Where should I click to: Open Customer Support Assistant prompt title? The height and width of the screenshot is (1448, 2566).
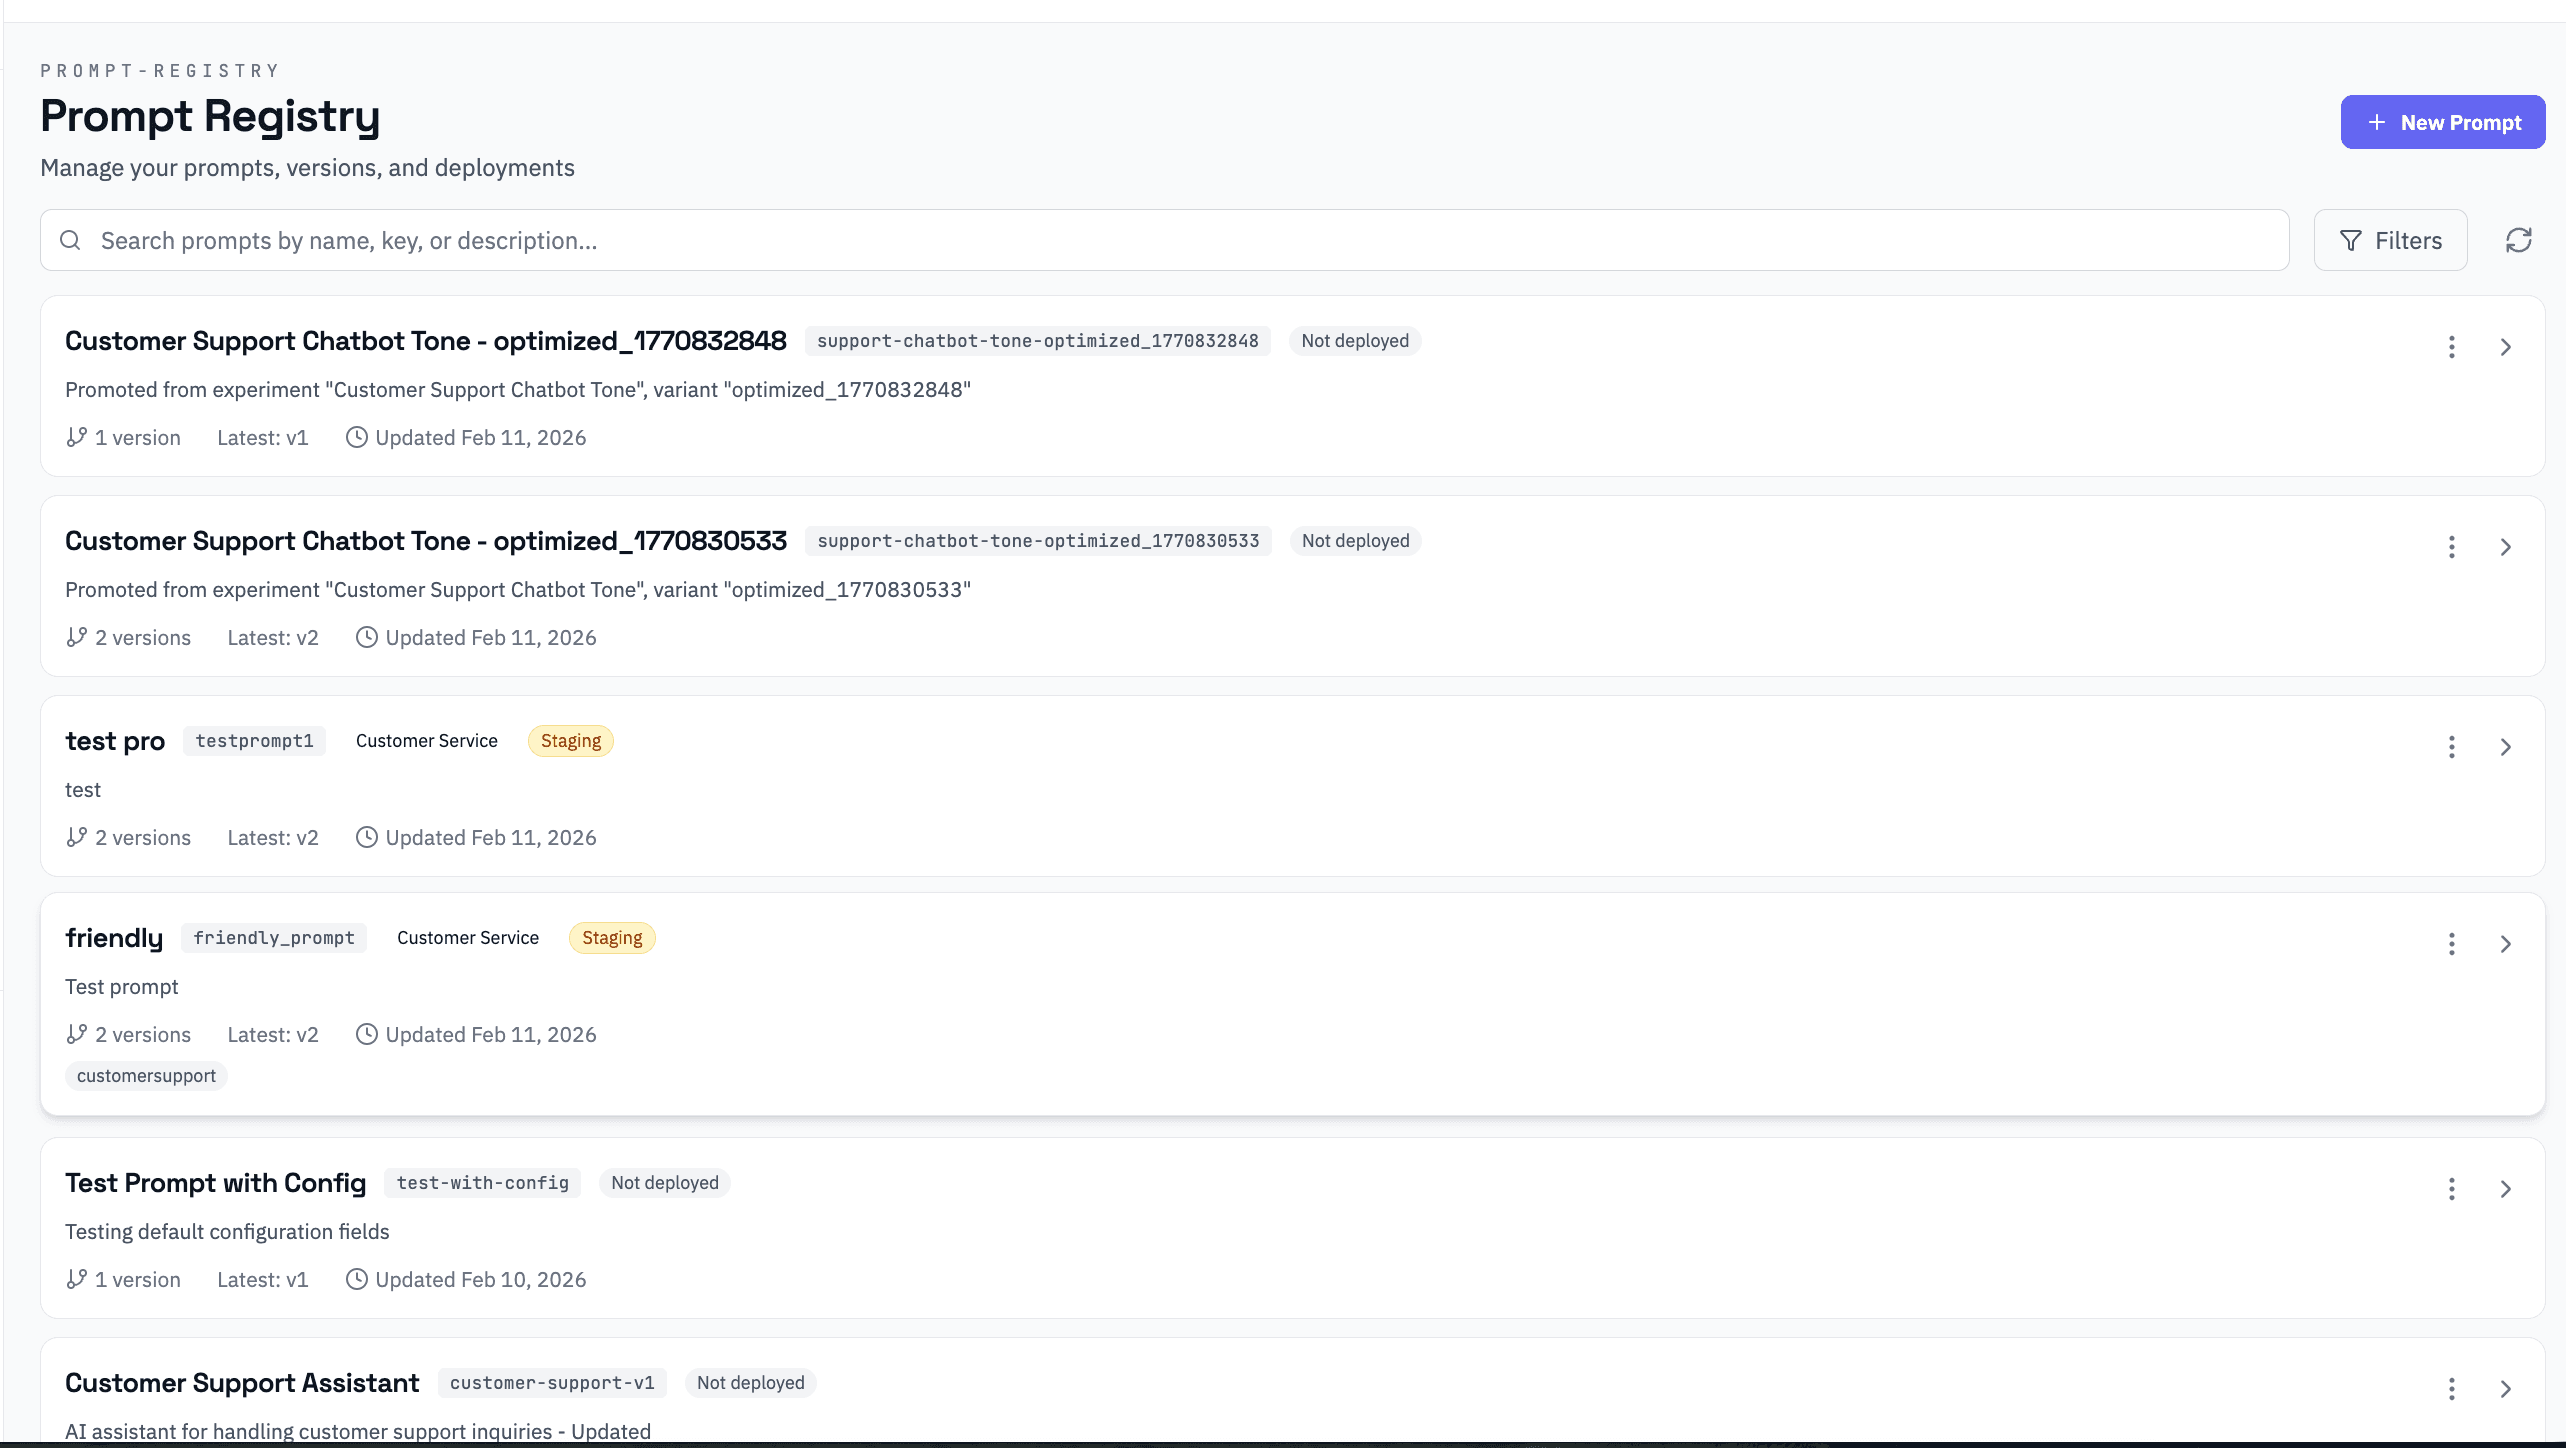point(242,1383)
